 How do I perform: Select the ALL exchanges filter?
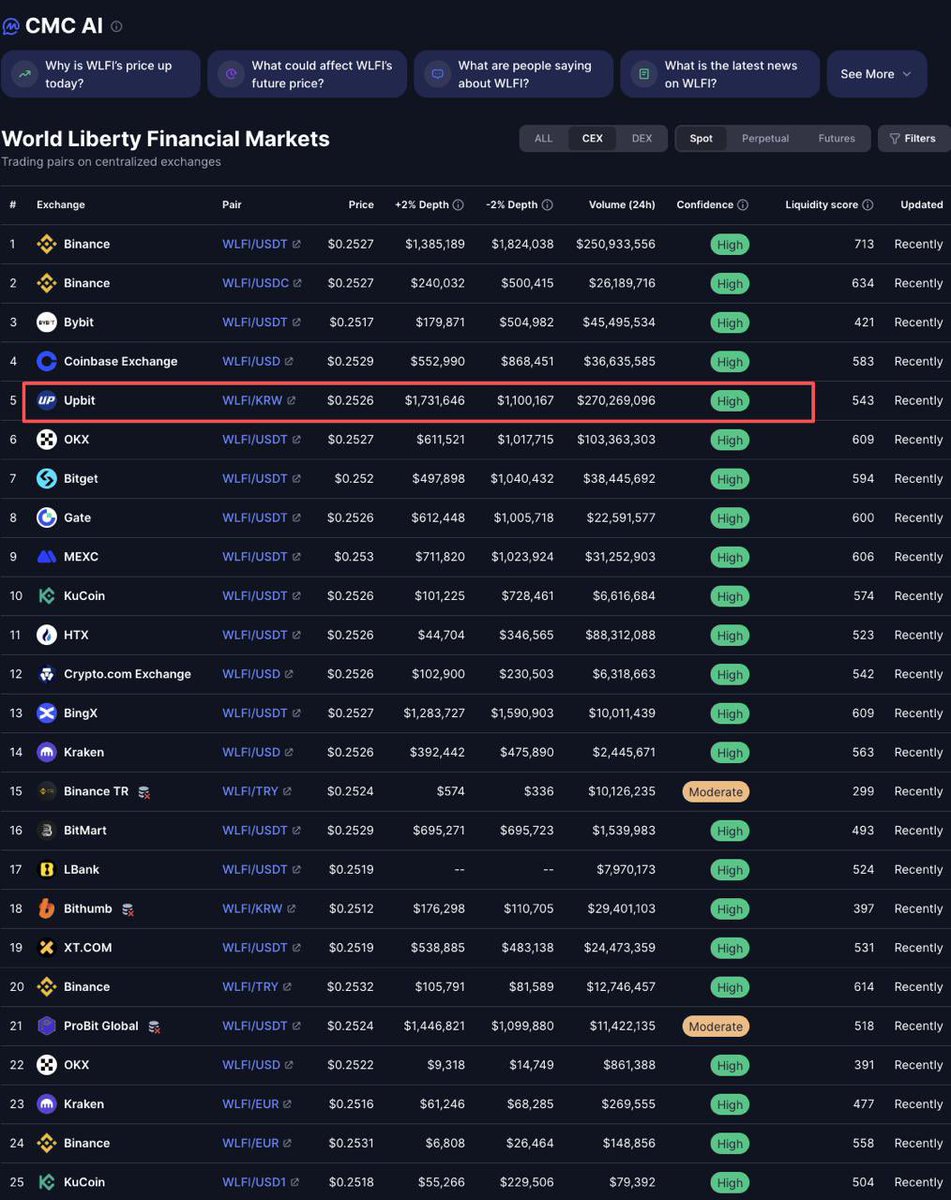(543, 138)
